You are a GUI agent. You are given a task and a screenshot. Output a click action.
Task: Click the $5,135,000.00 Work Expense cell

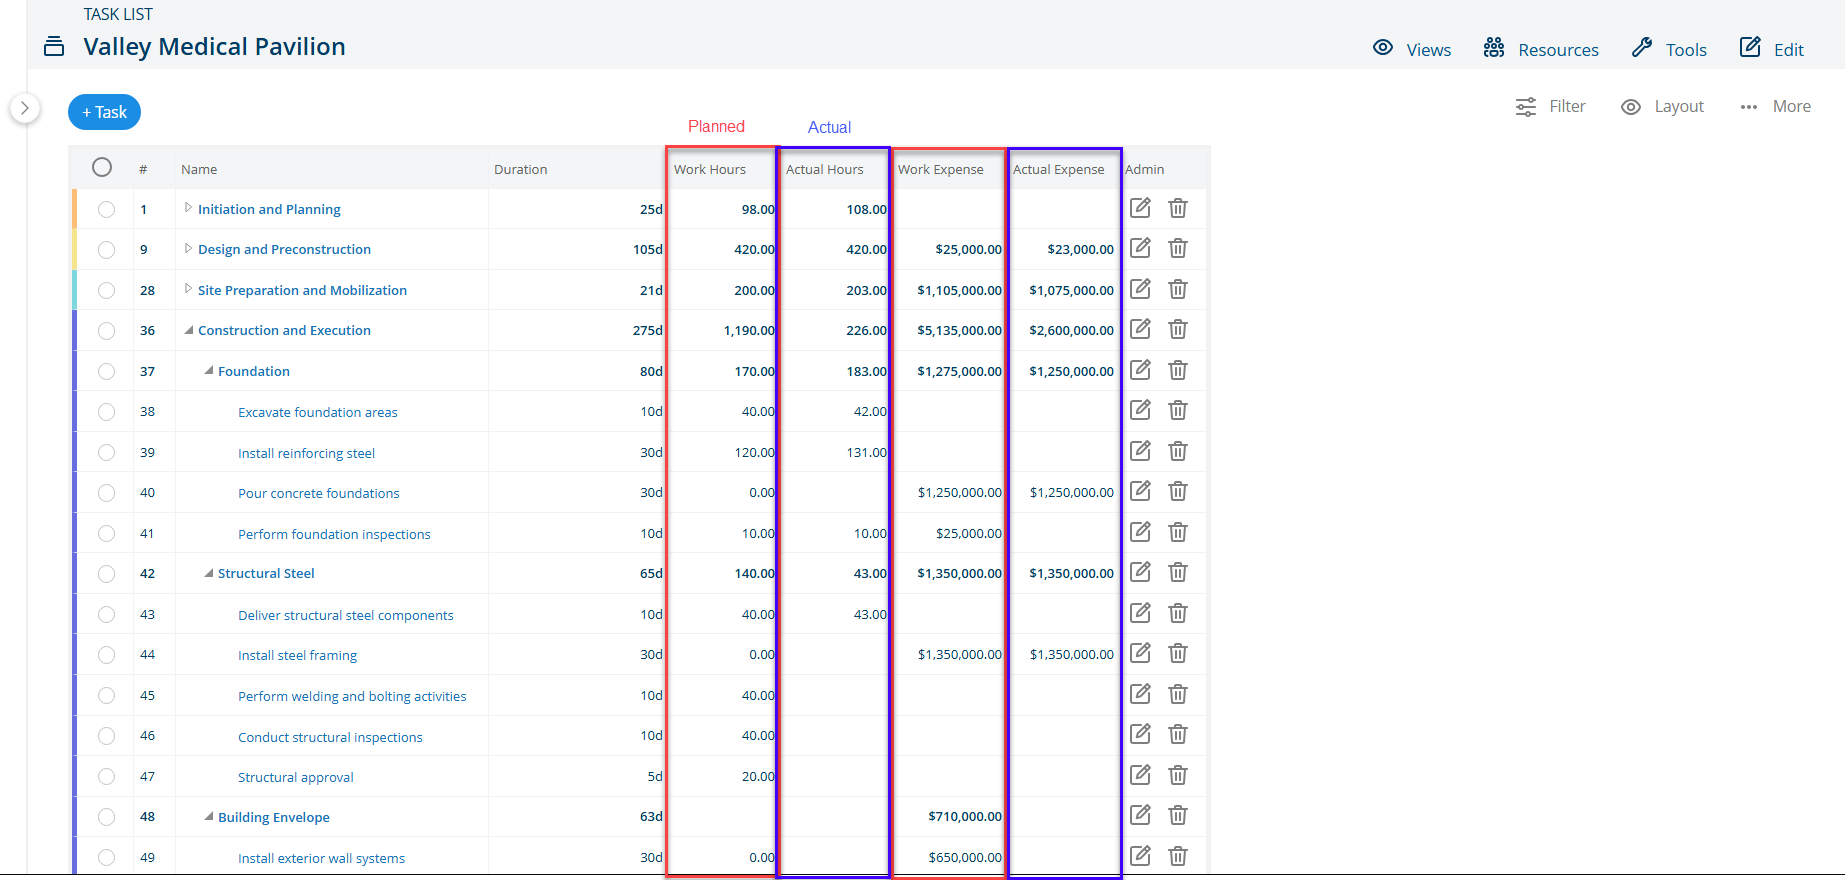[959, 330]
